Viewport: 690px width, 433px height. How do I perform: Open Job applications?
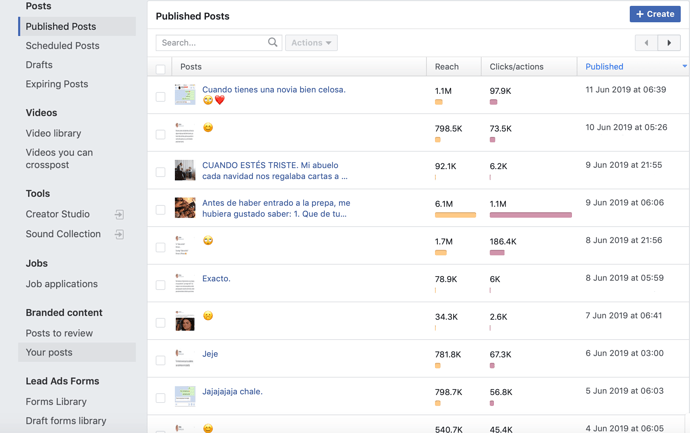coord(62,284)
